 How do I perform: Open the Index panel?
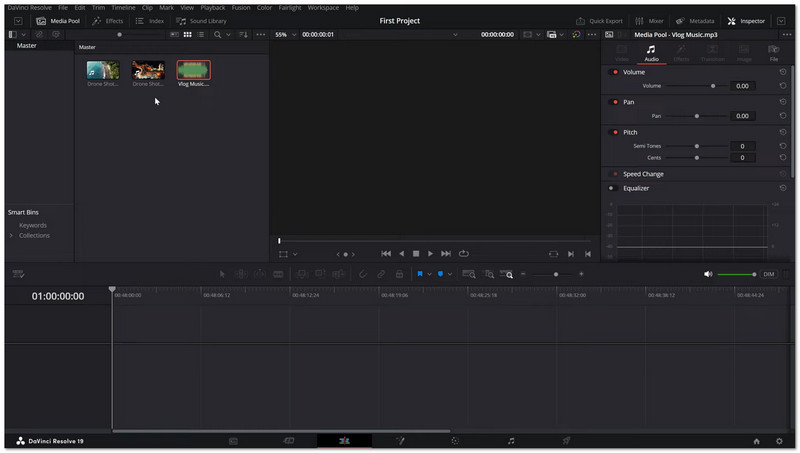pos(149,21)
